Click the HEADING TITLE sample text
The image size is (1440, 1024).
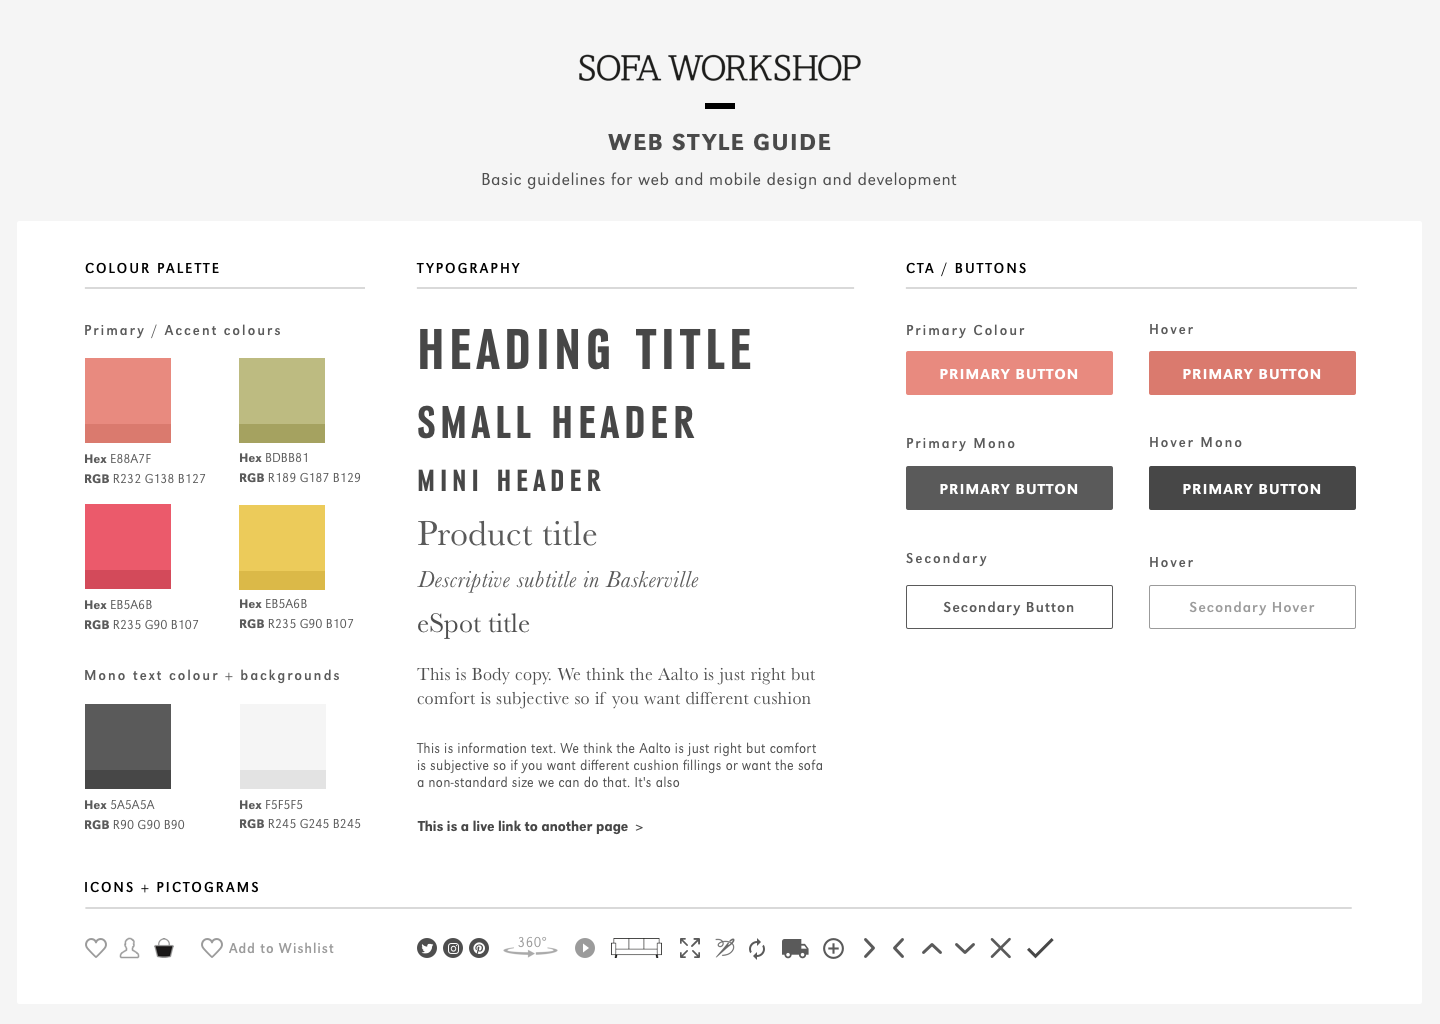[585, 350]
